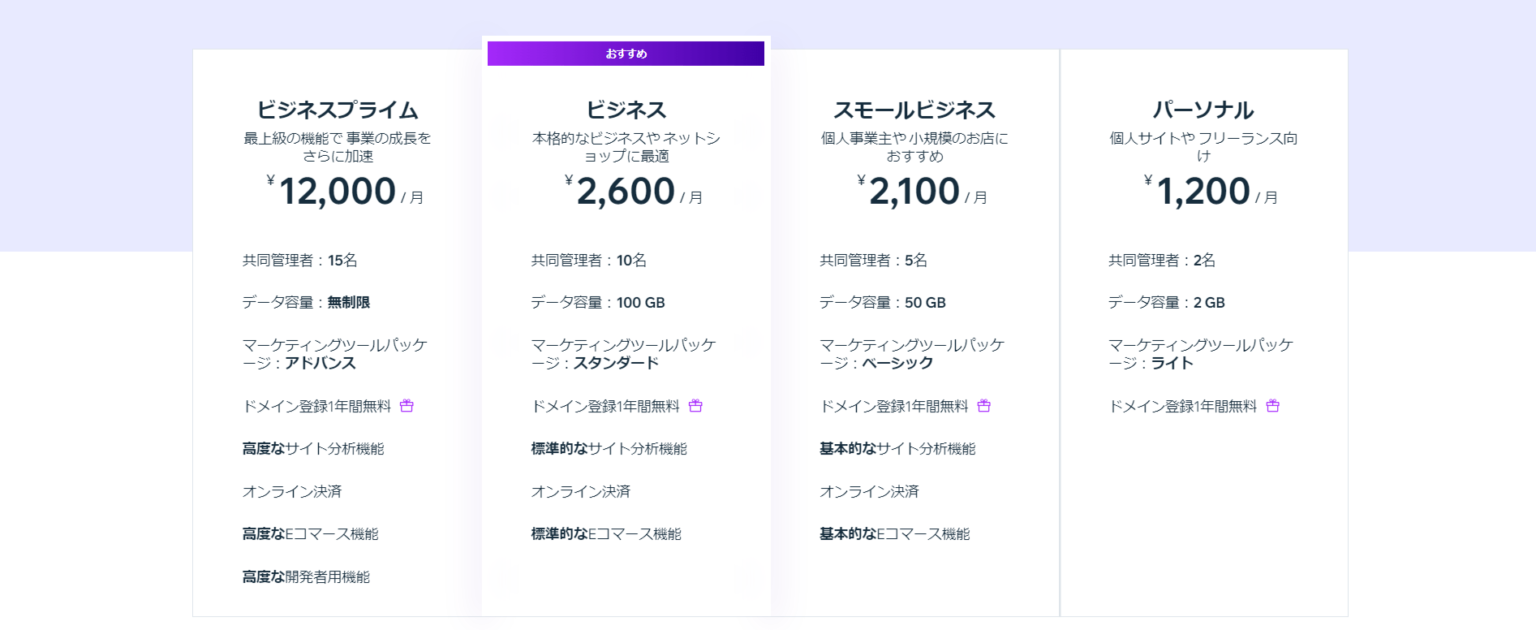The image size is (1536, 630).
Task: Click gift icon in パーソナル plan
Action: coord(1273,406)
